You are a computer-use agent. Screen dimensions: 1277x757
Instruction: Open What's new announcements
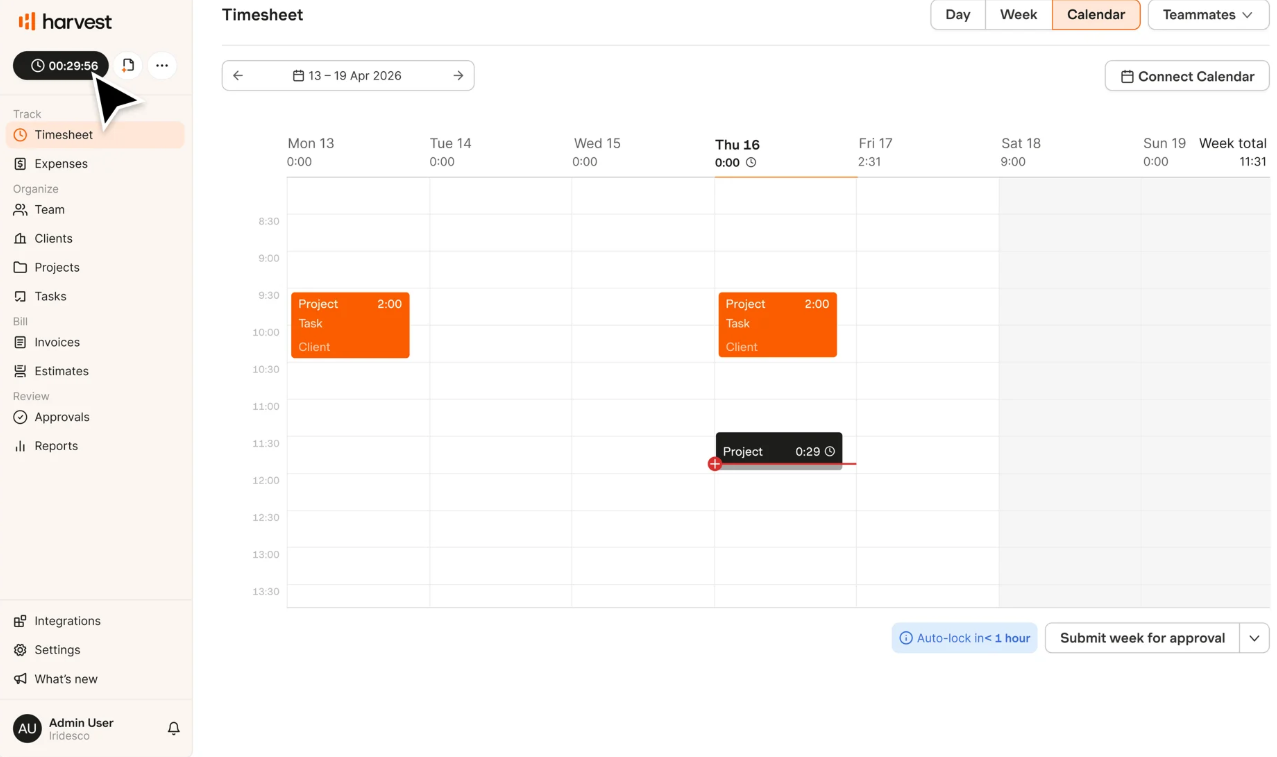pos(95,680)
